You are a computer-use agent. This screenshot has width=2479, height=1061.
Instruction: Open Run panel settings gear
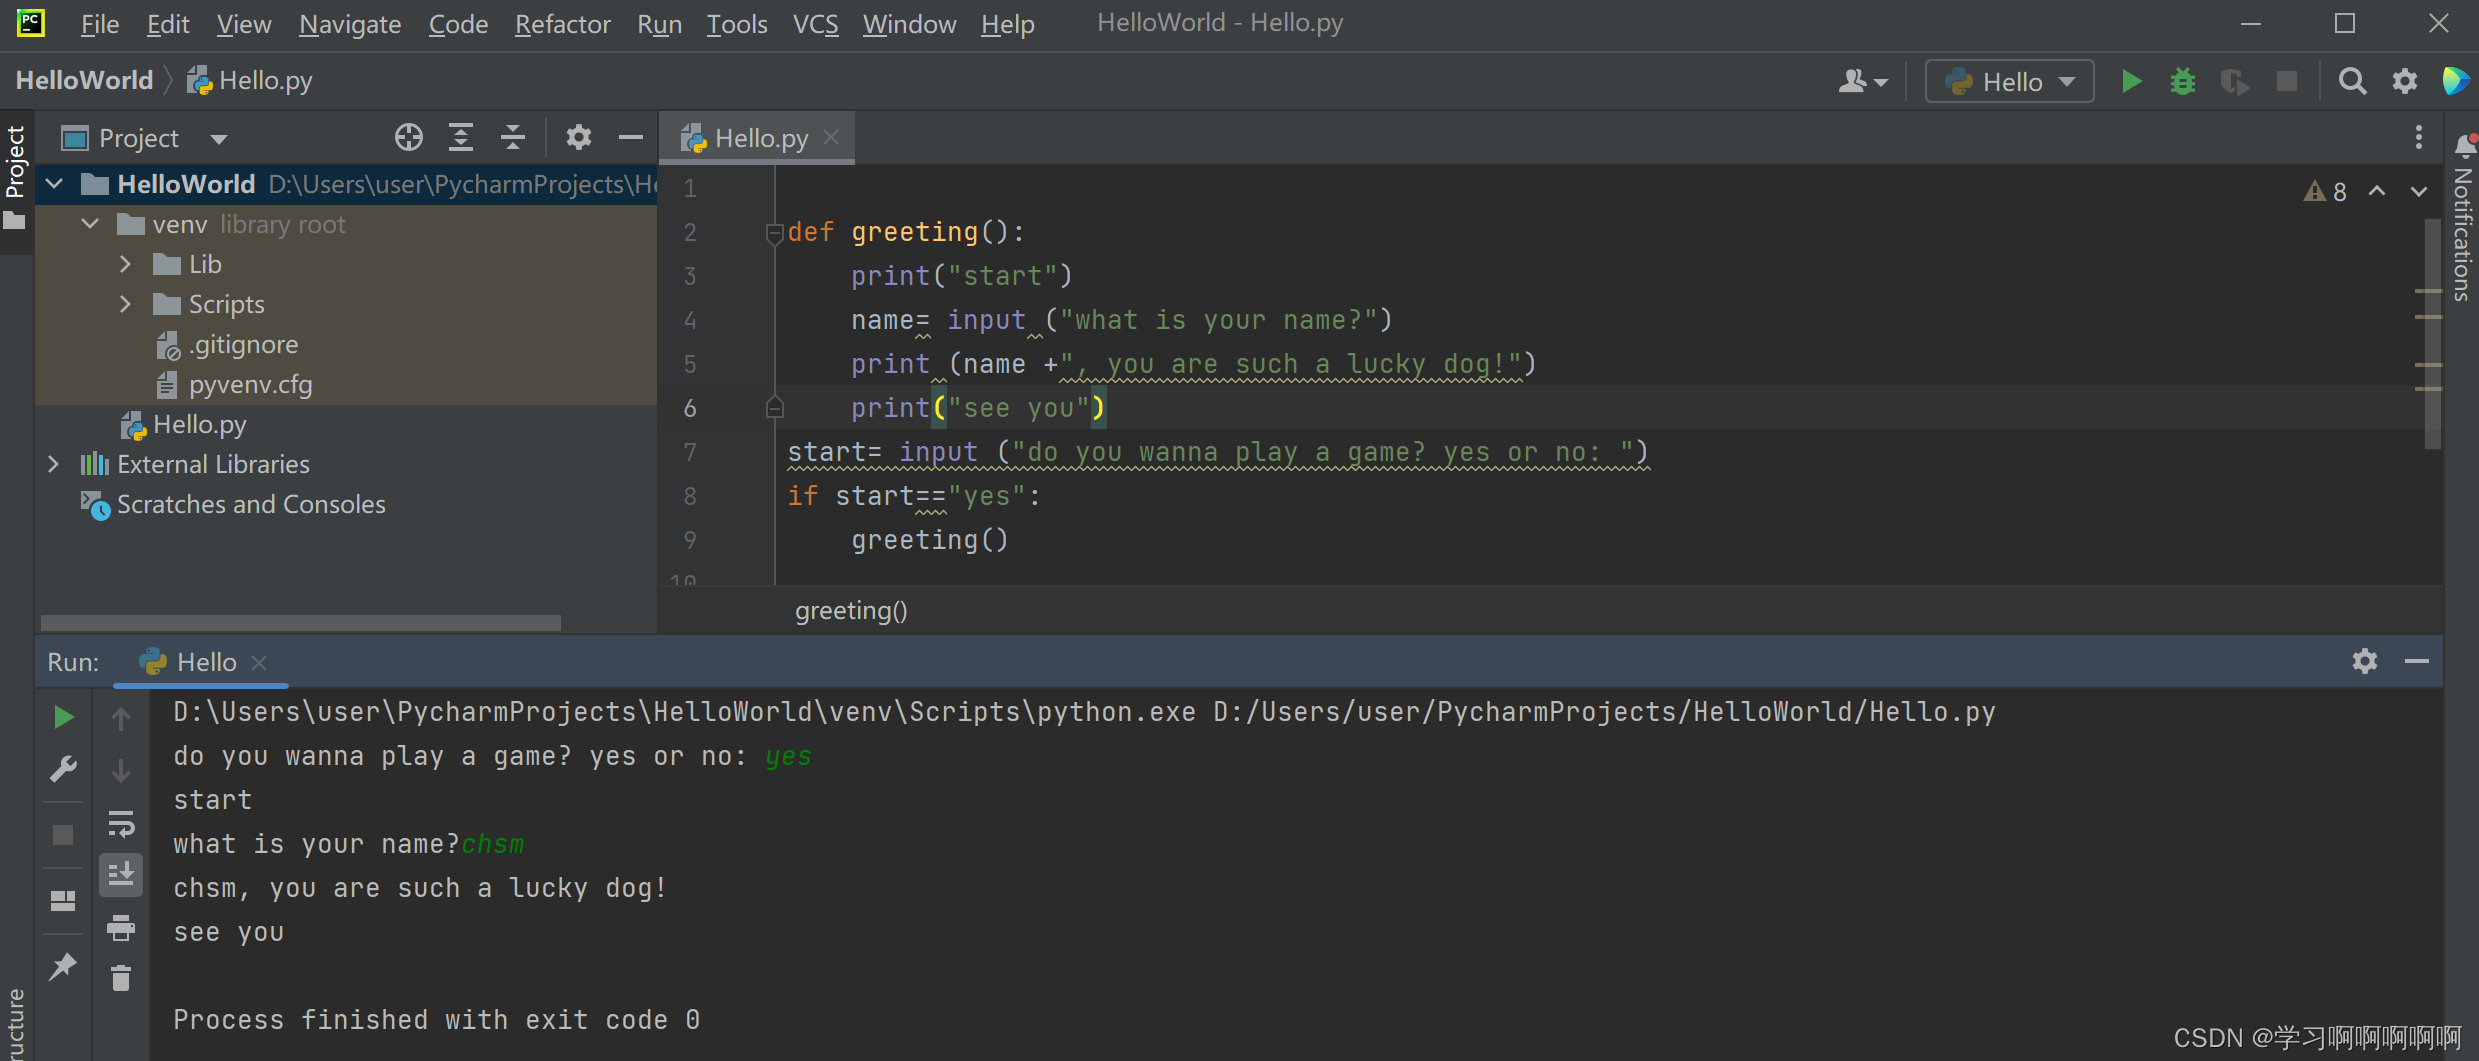2365,661
